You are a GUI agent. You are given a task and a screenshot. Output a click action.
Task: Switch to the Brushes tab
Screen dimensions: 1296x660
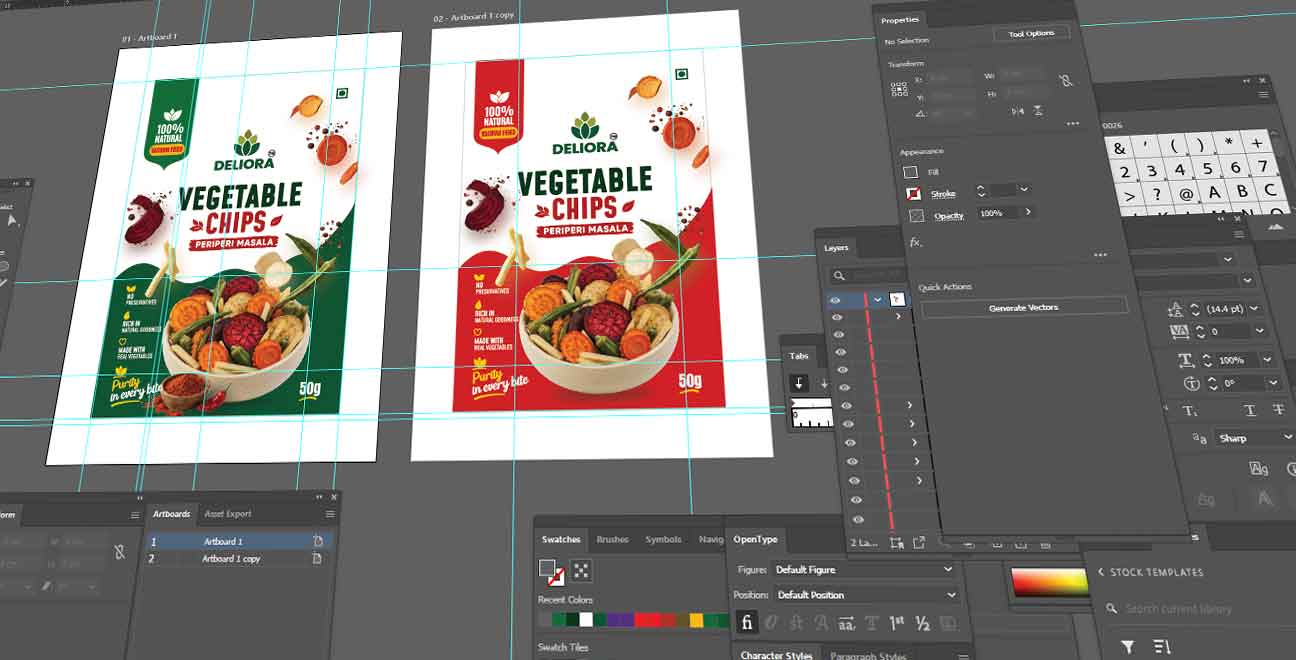(612, 539)
